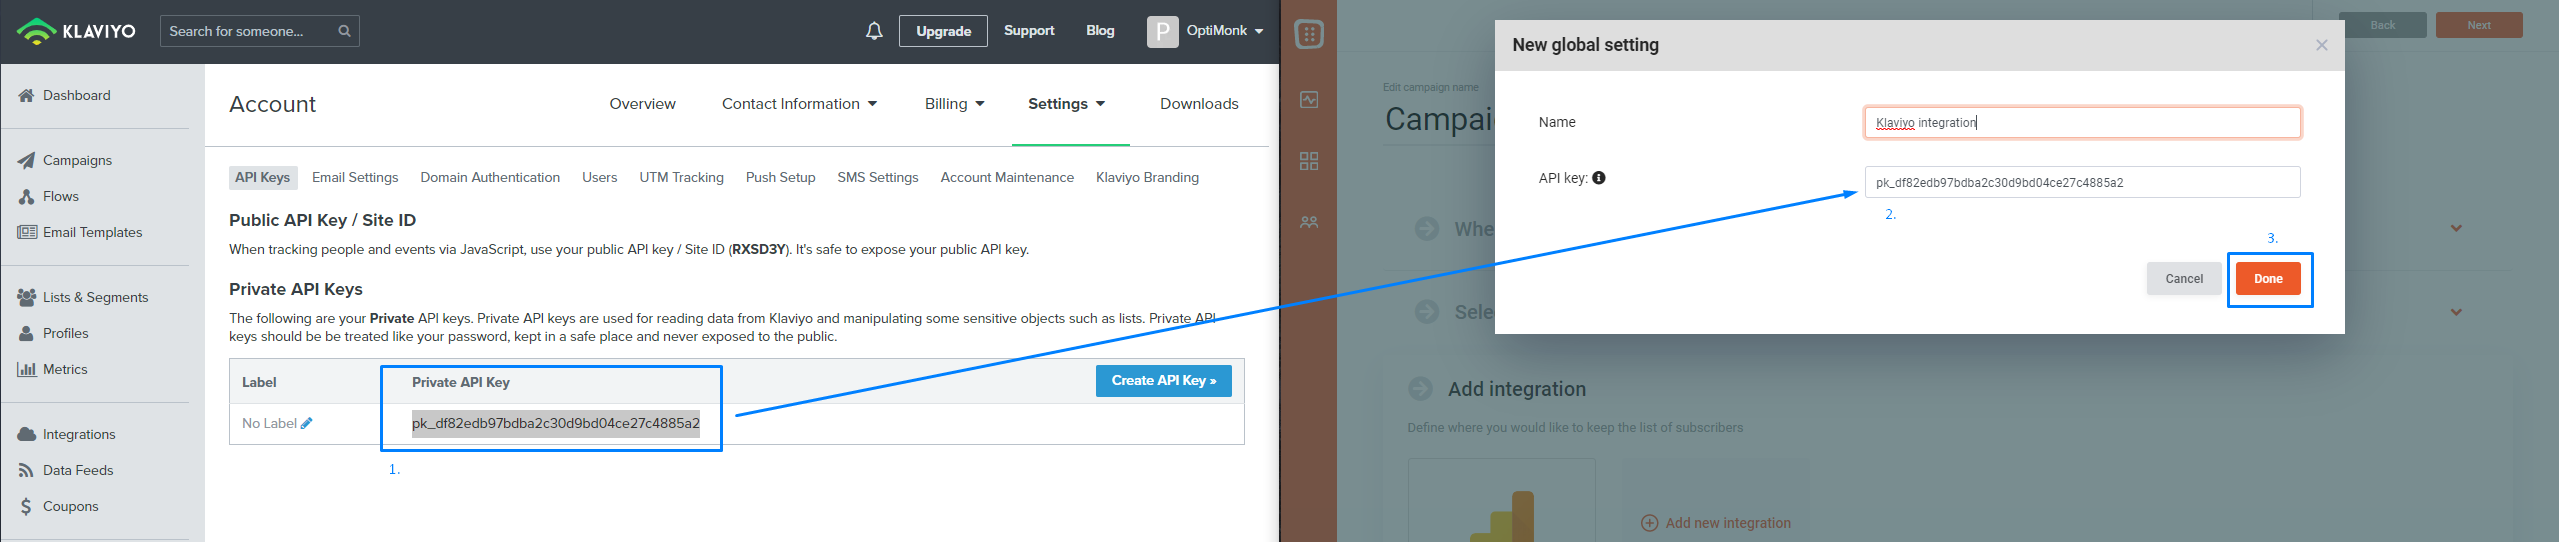The image size is (2559, 542).
Task: Select the API Keys sub-tab
Action: 262,177
